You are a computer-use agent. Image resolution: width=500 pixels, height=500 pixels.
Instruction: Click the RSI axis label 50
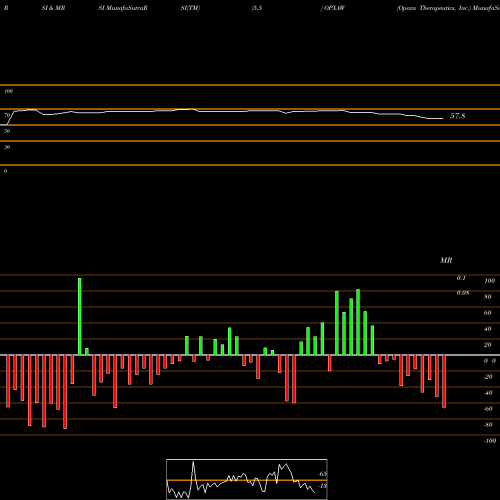coord(7,131)
